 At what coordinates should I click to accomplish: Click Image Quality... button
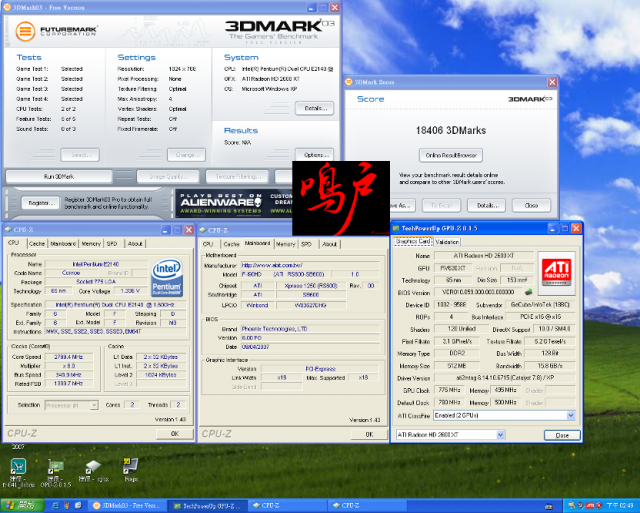point(168,176)
